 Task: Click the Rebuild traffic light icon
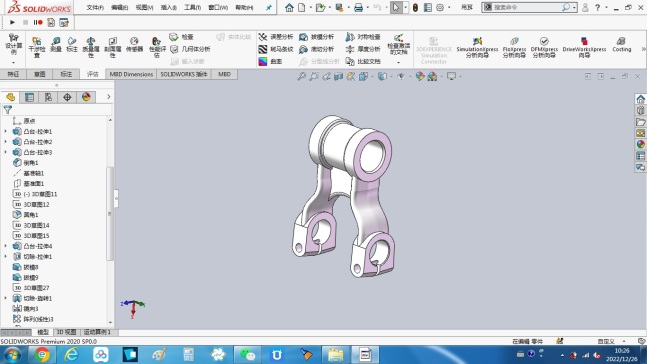tap(416, 7)
